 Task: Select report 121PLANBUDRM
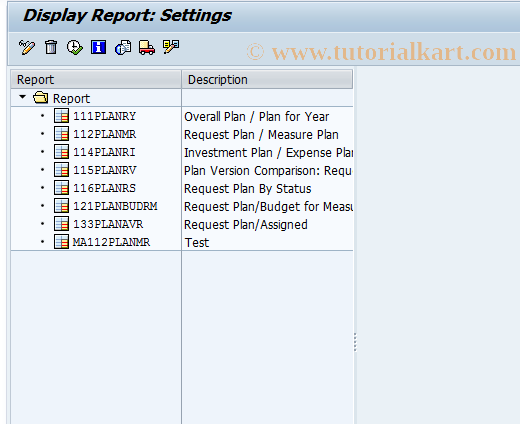tap(115, 206)
